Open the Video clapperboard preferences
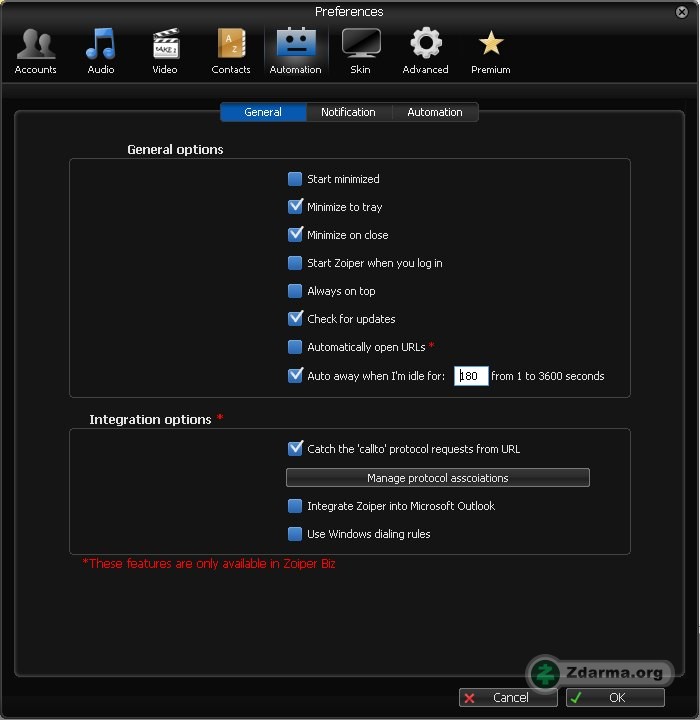The height and width of the screenshot is (720, 700). pos(165,51)
